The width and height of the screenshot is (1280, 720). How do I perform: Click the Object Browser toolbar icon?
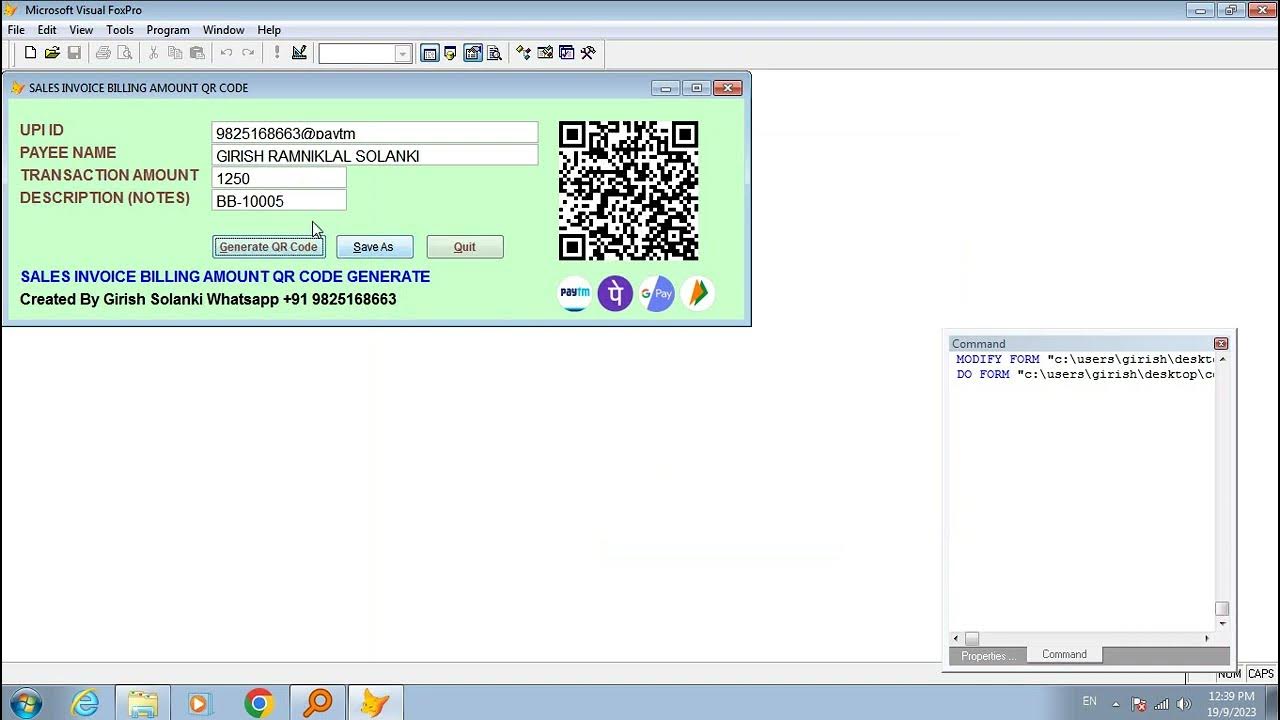(545, 53)
